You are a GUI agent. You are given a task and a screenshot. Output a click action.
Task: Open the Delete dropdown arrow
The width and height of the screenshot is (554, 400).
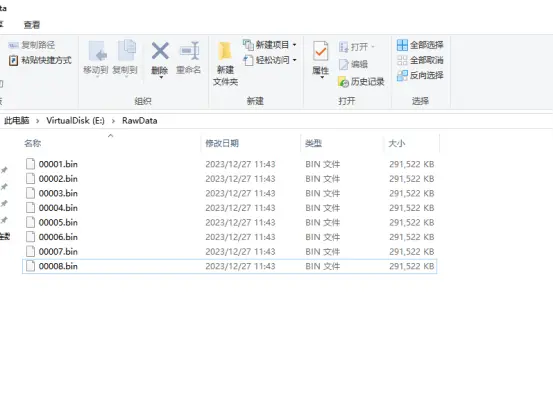pyautogui.click(x=161, y=78)
